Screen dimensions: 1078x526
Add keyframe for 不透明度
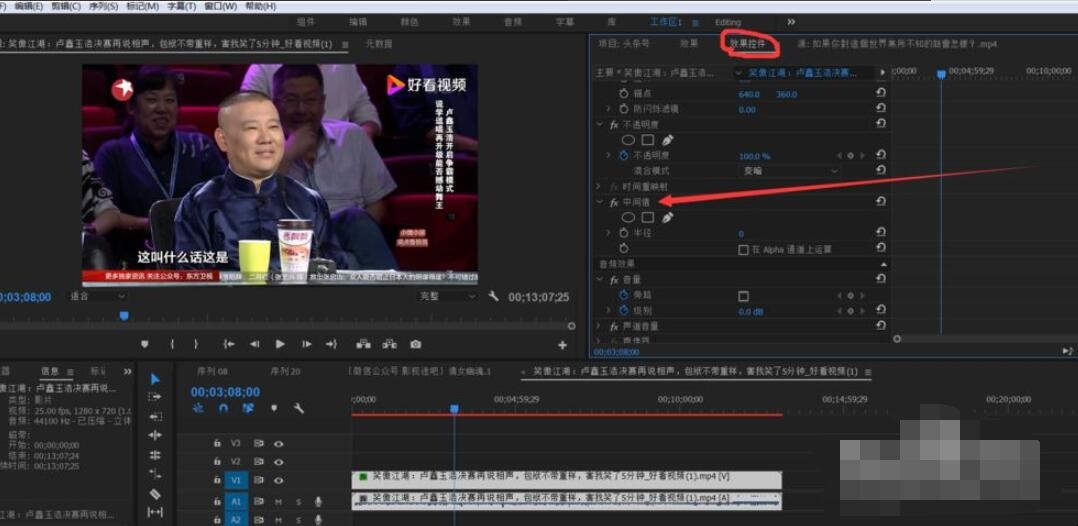850,155
